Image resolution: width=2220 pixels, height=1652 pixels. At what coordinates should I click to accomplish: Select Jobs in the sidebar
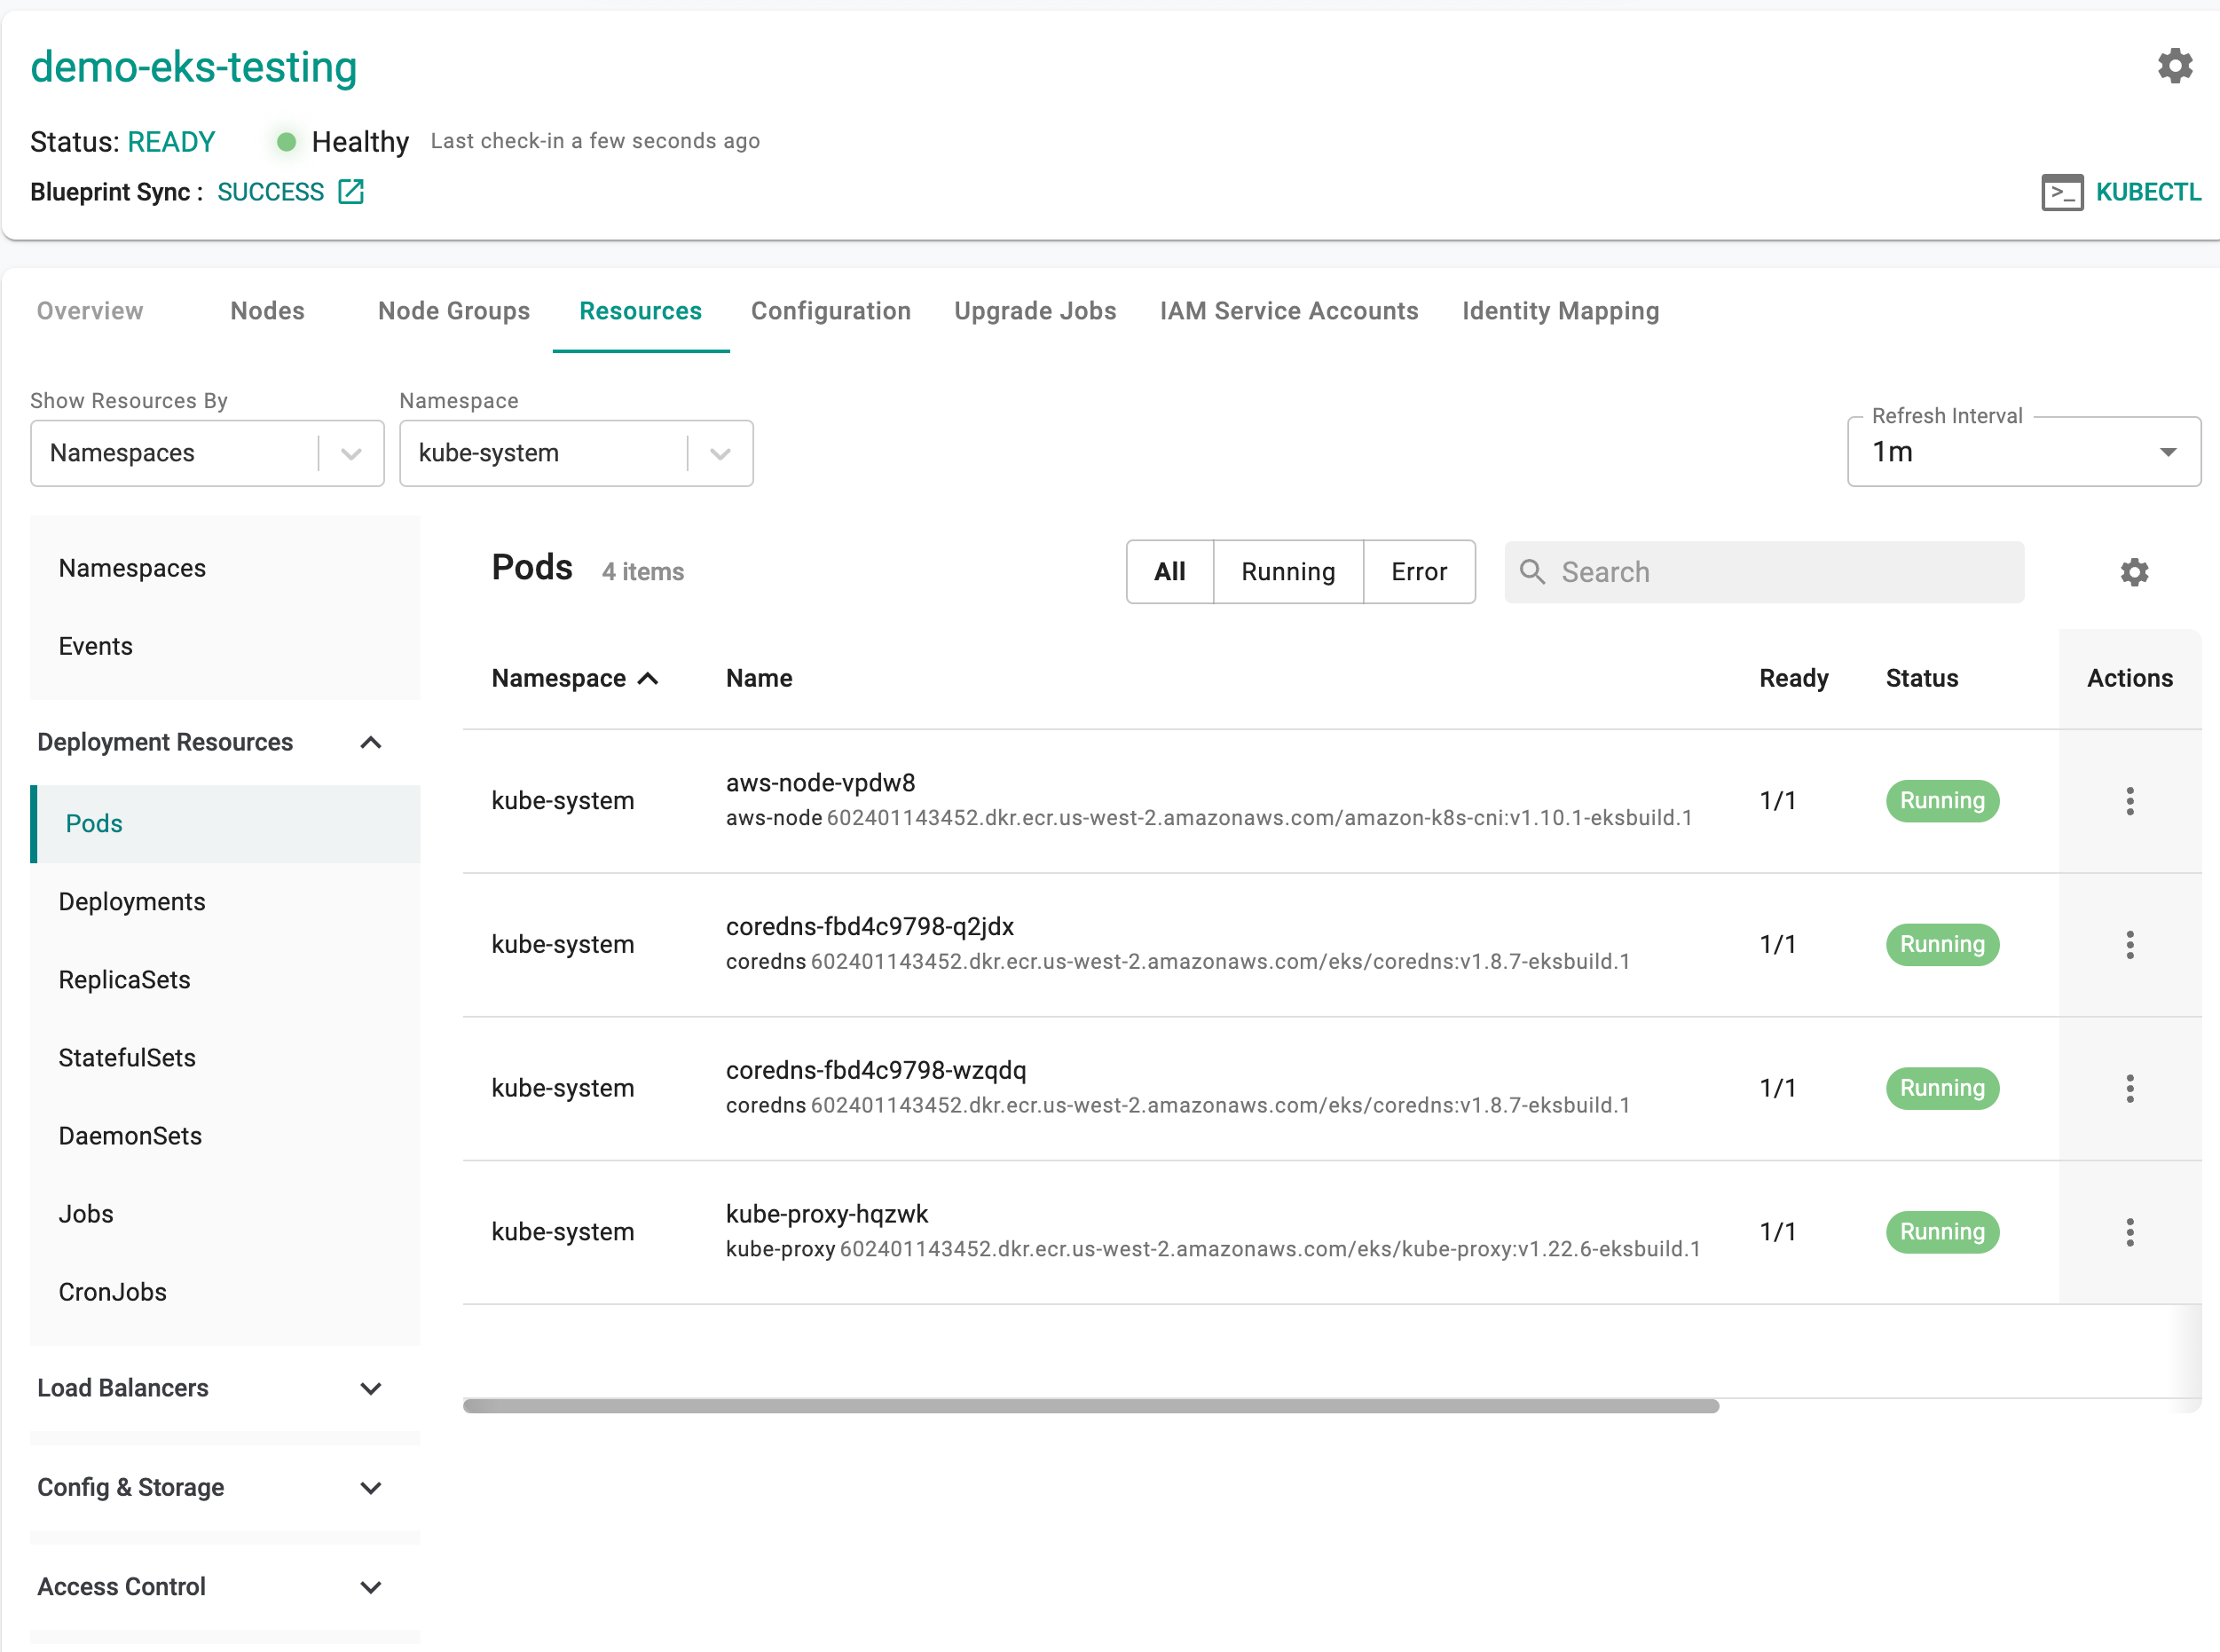pos(225,1214)
